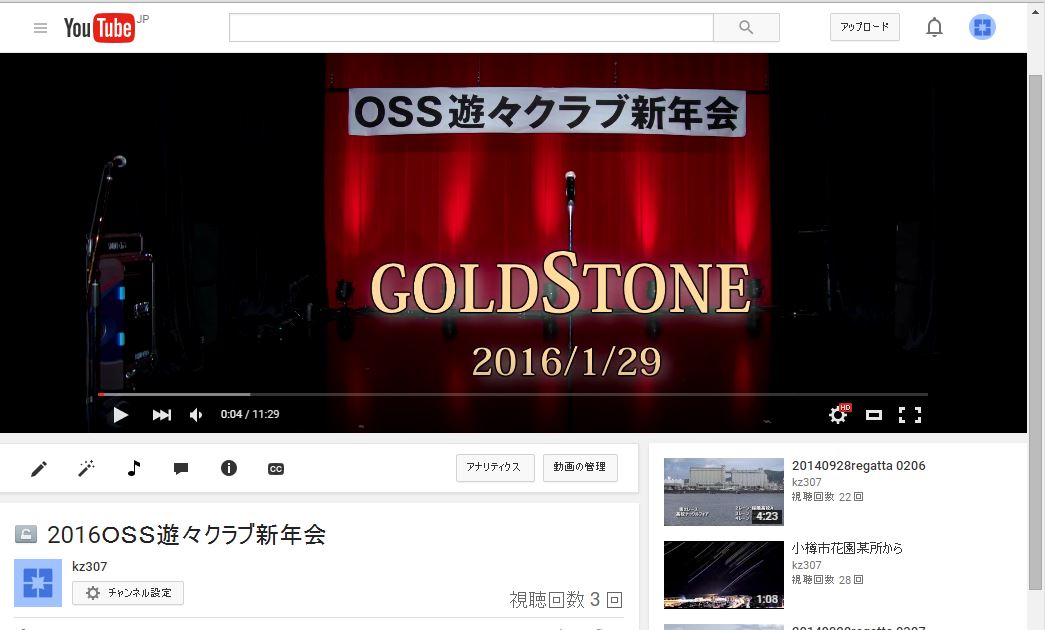Open the notifications bell
Screen dimensions: 1045x630
934,28
